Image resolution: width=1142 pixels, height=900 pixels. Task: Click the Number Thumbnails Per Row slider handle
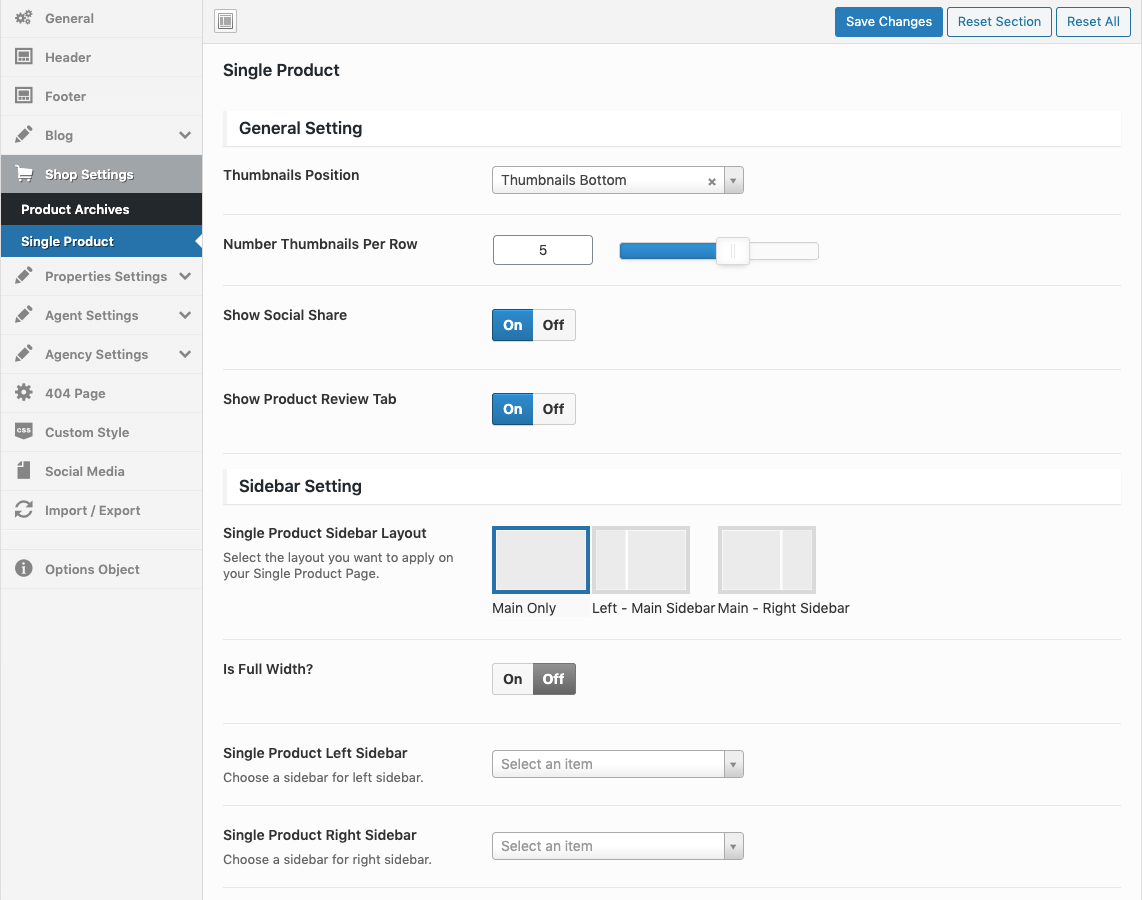[x=733, y=251]
